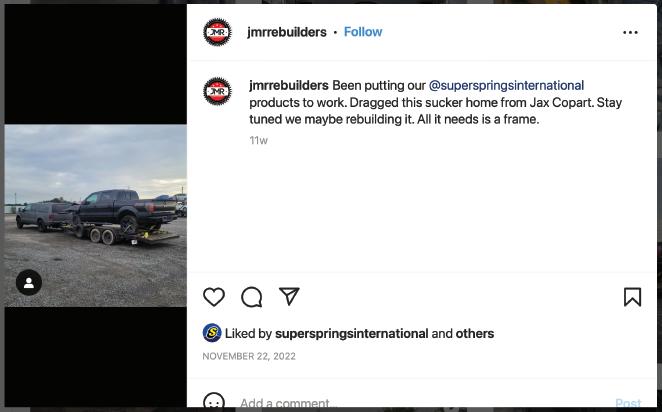The image size is (662, 412).
Task: View the others who liked this post
Action: coord(475,333)
